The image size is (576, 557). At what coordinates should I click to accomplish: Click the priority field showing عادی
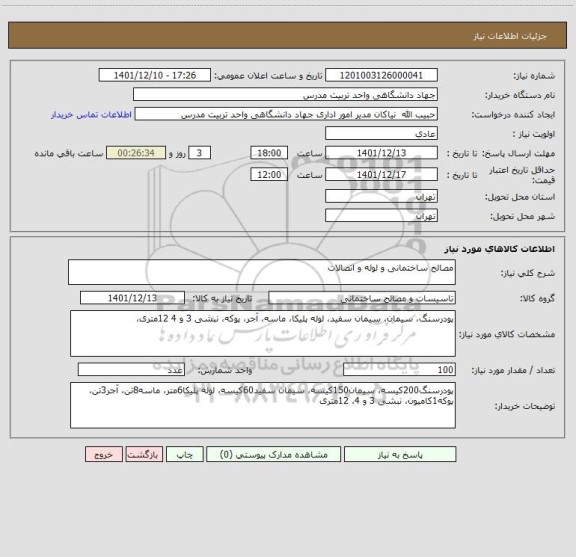pos(381,133)
